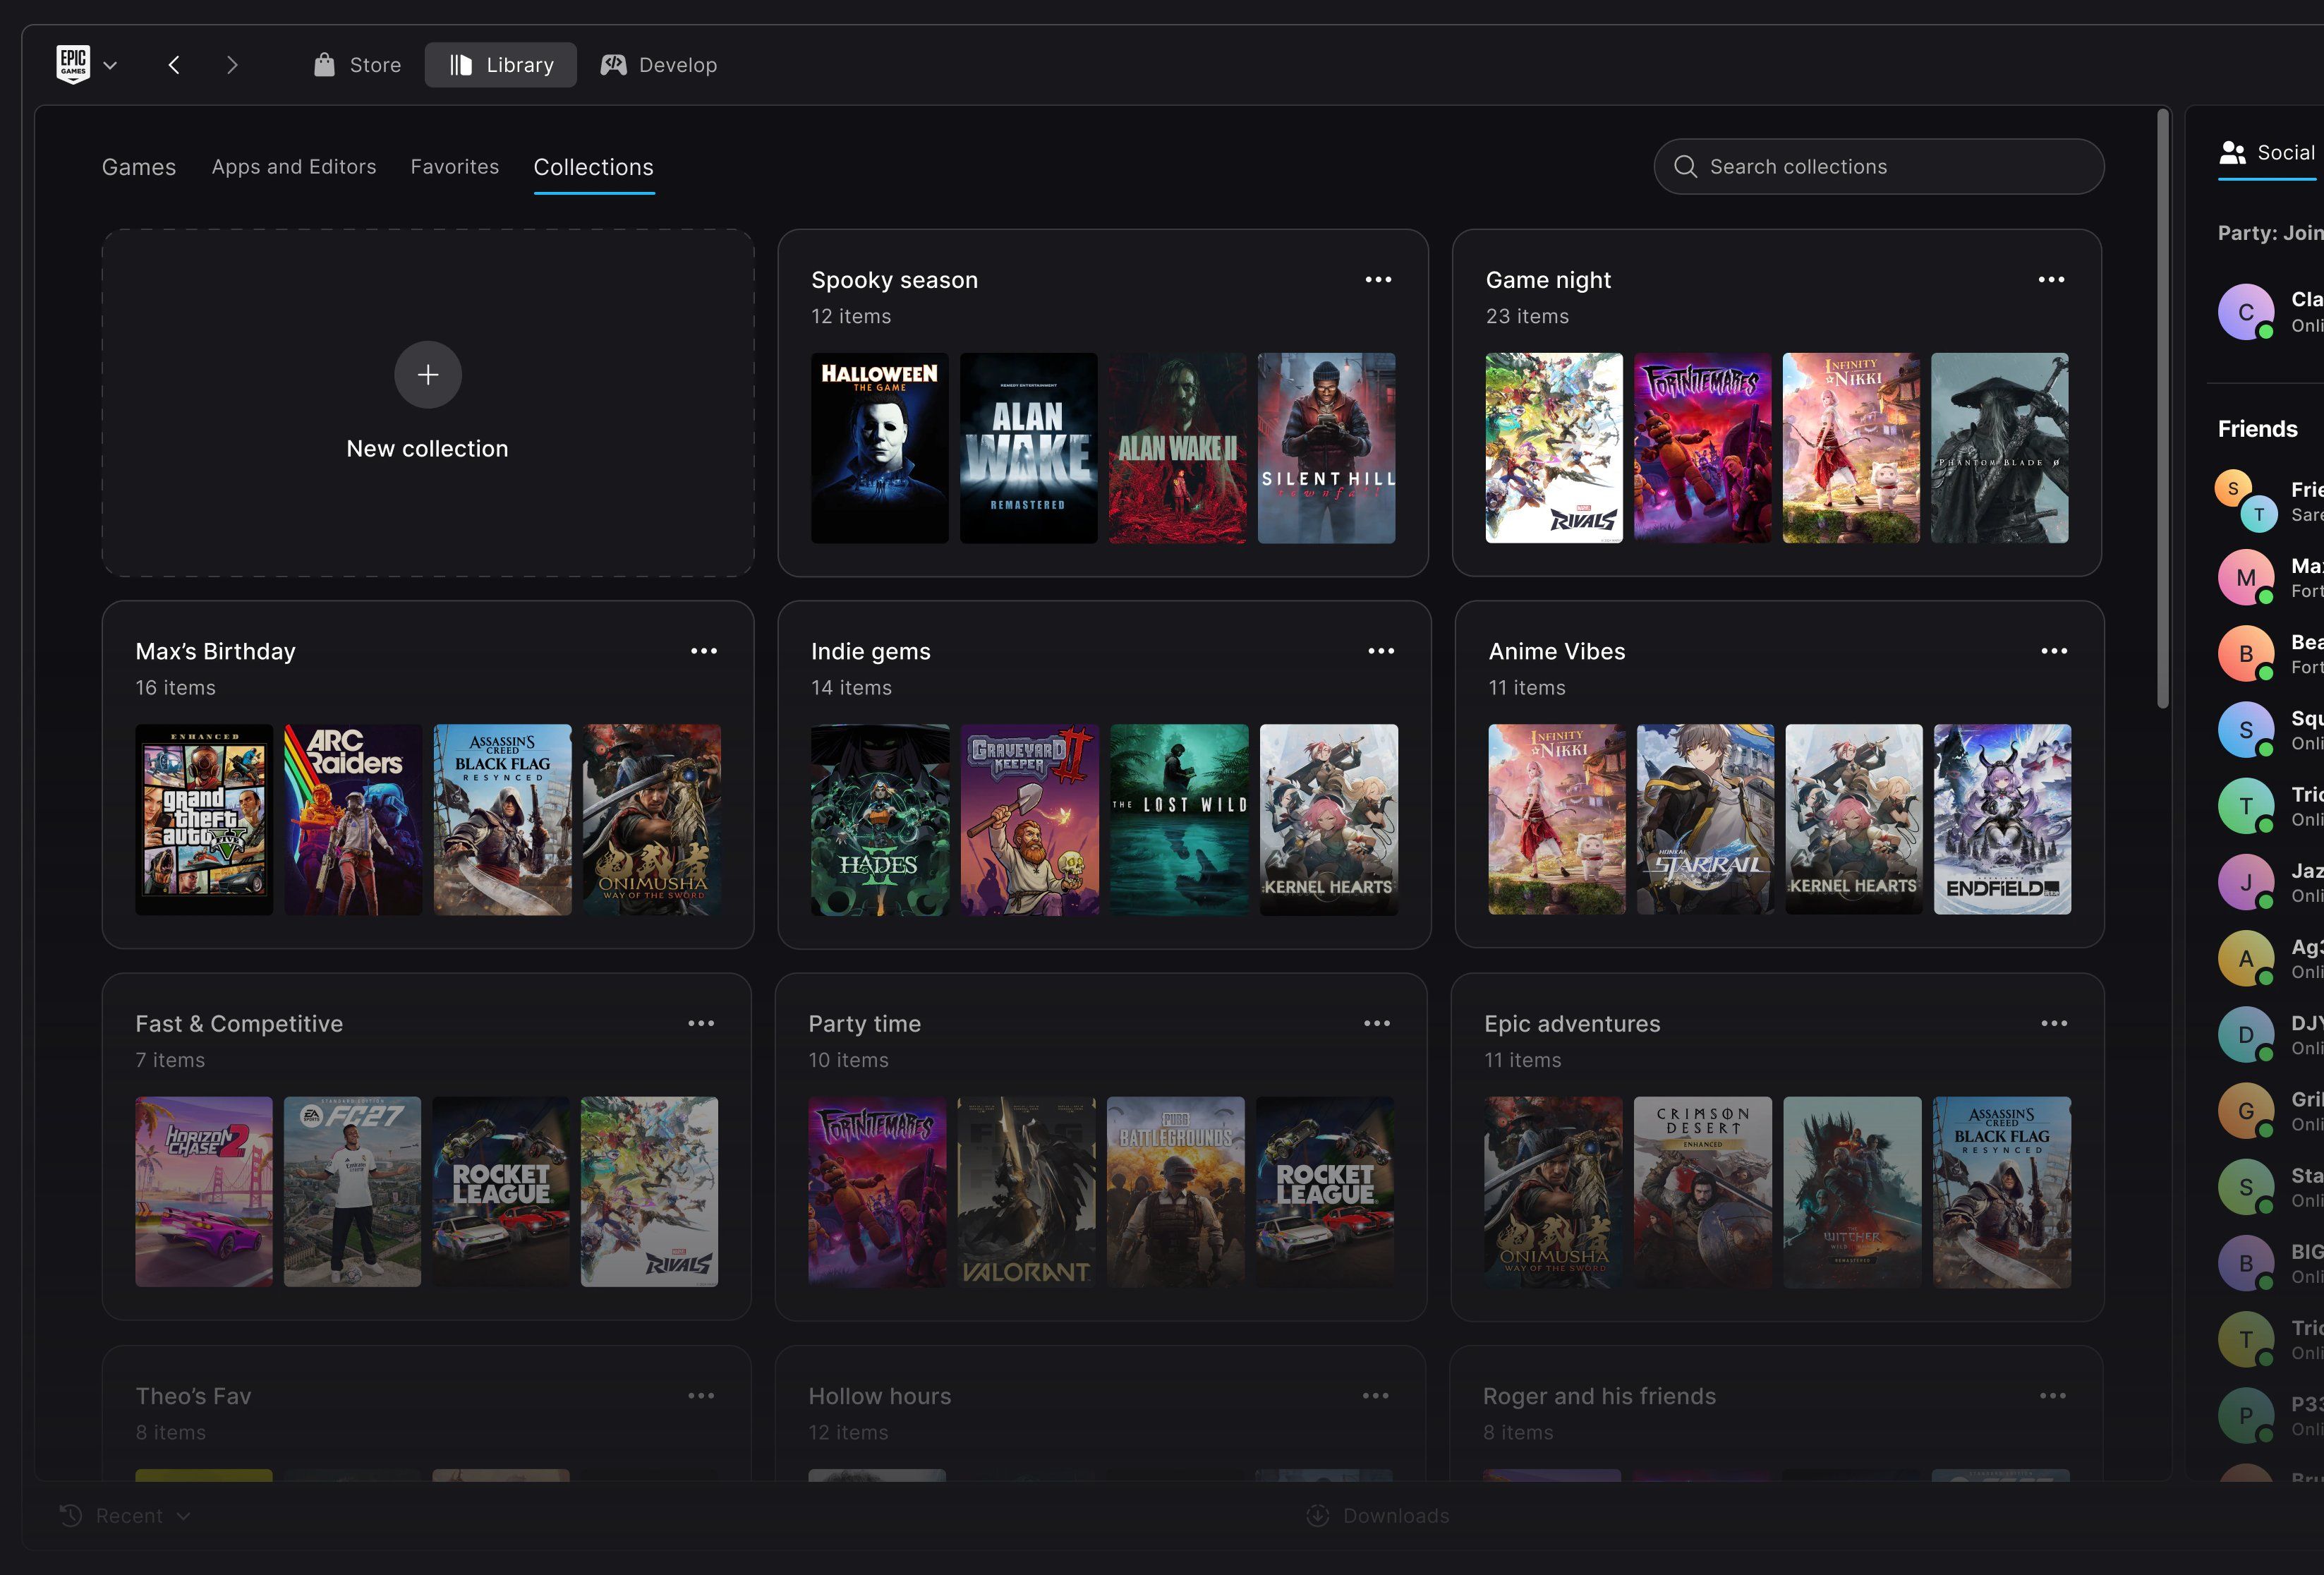This screenshot has height=1575, width=2324.
Task: Open Max's Birthday options menu
Action: (704, 651)
